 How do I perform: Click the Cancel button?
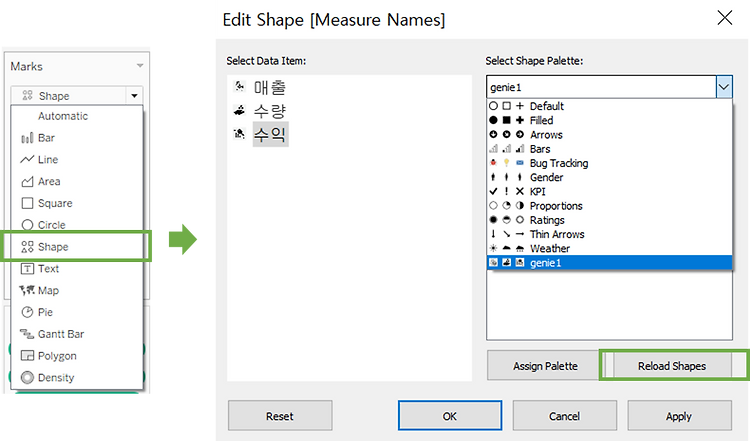(564, 416)
